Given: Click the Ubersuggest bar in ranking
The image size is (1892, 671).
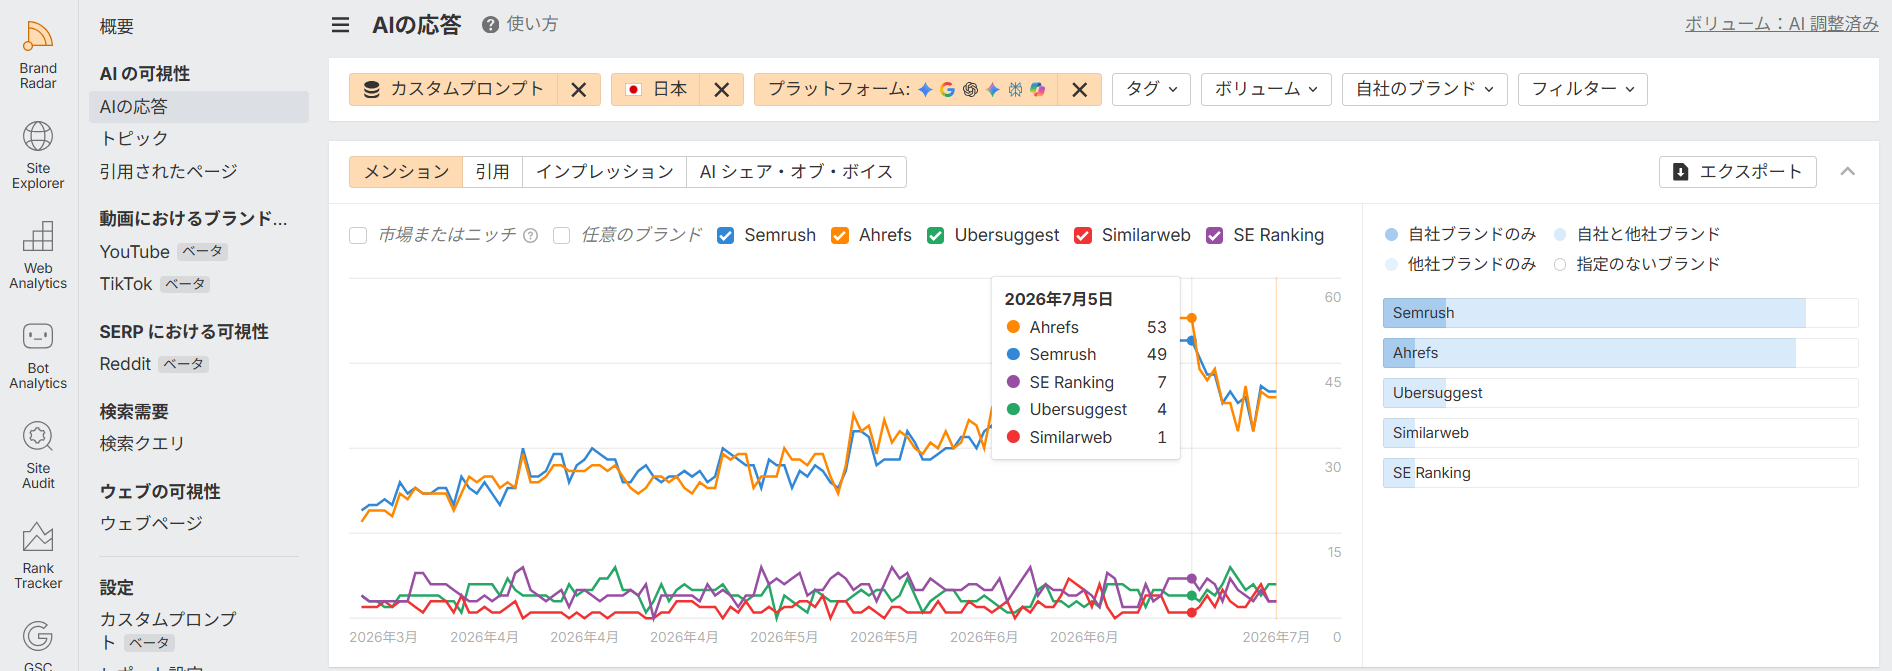Looking at the screenshot, I should coord(1620,393).
